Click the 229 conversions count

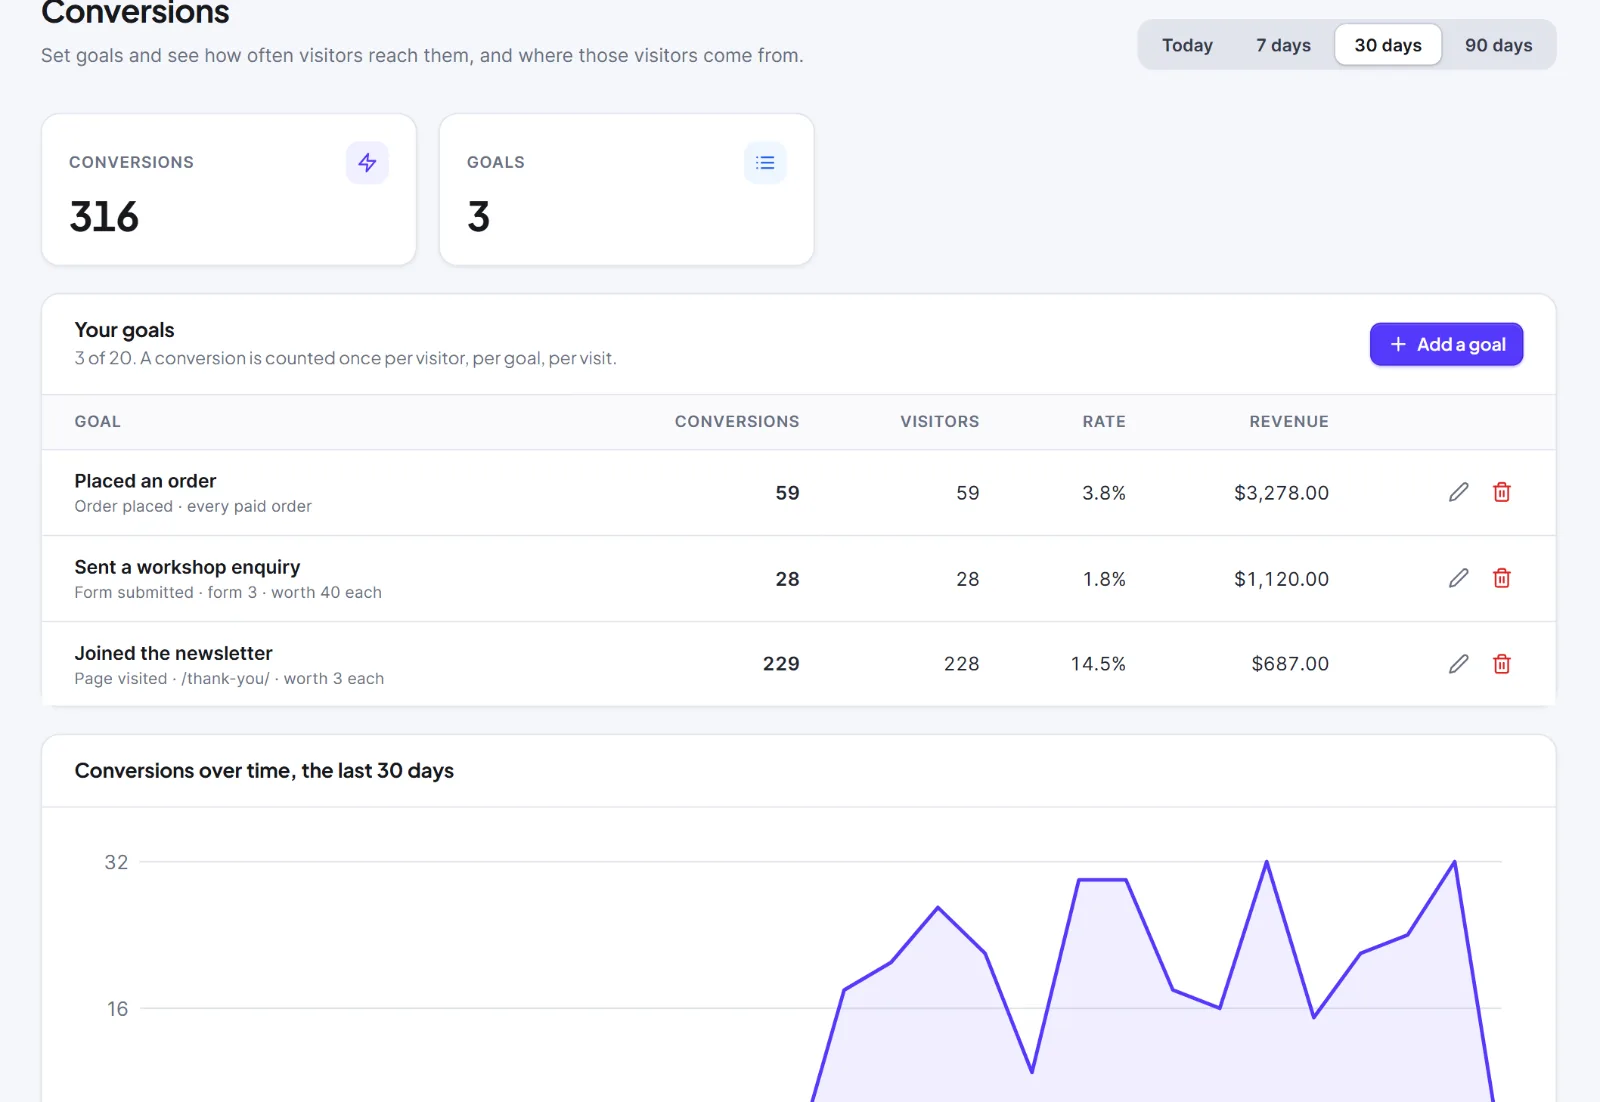(x=781, y=664)
